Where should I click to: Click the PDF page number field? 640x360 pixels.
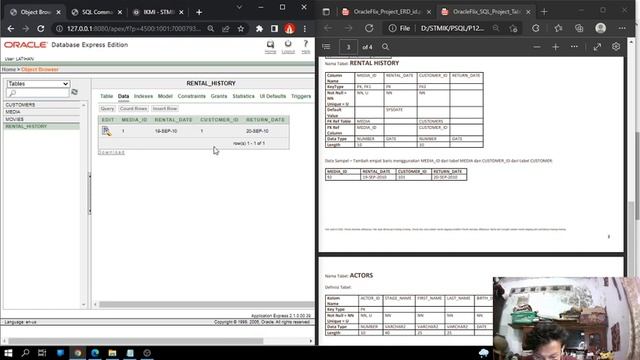[x=348, y=47]
